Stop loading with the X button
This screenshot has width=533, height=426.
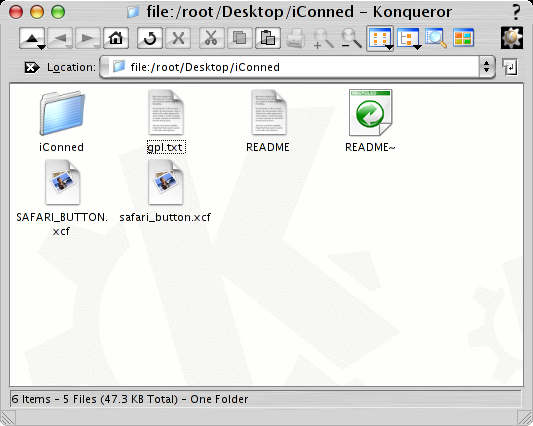click(x=178, y=38)
